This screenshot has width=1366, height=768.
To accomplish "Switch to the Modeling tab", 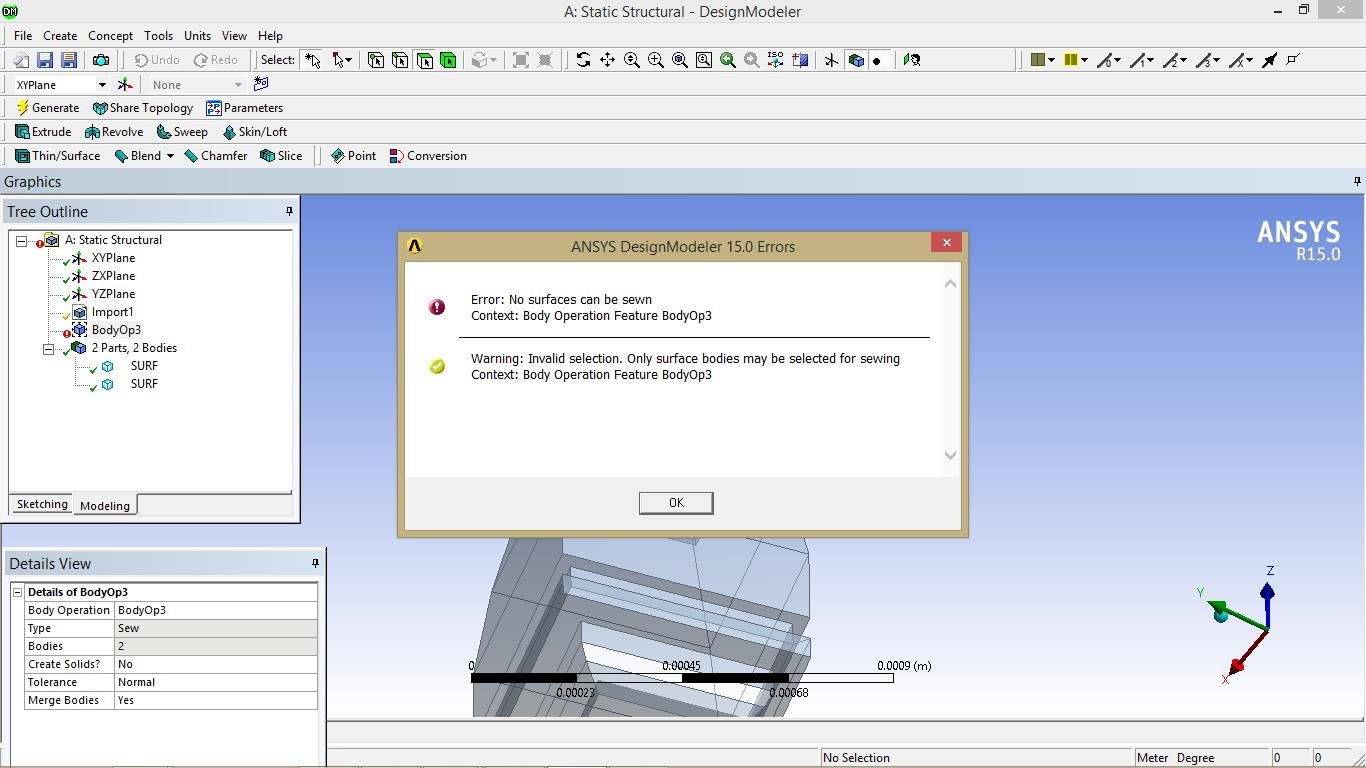I will 105,505.
